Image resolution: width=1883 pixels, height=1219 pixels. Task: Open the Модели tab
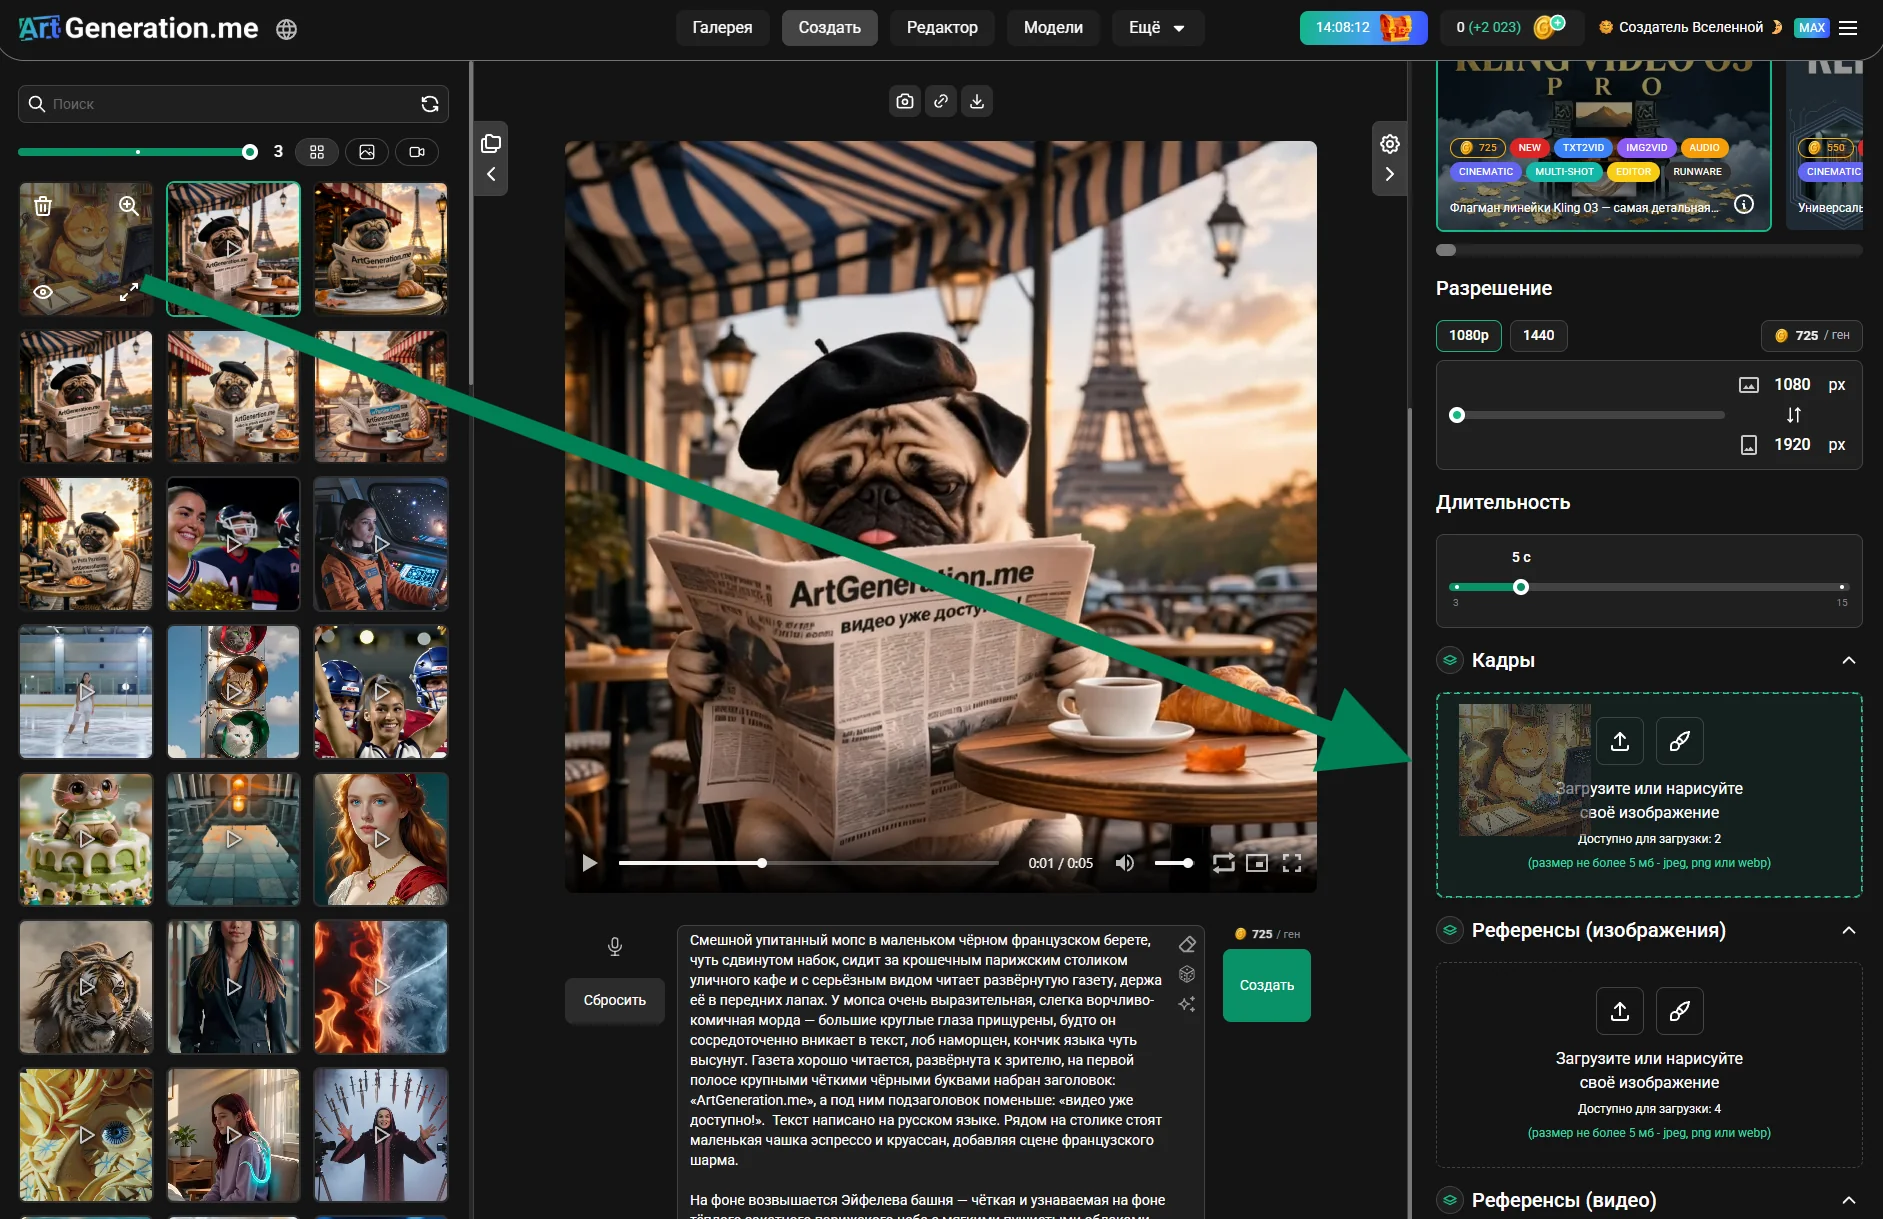tap(1053, 28)
